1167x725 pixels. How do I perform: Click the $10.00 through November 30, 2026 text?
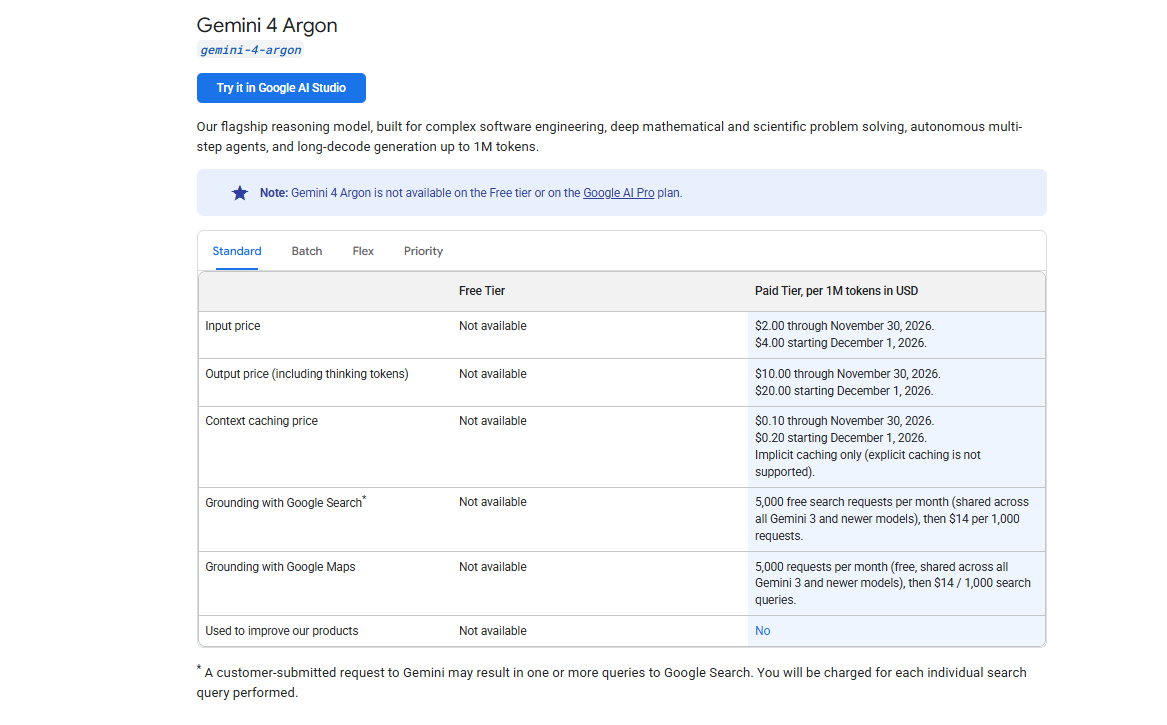coord(848,374)
